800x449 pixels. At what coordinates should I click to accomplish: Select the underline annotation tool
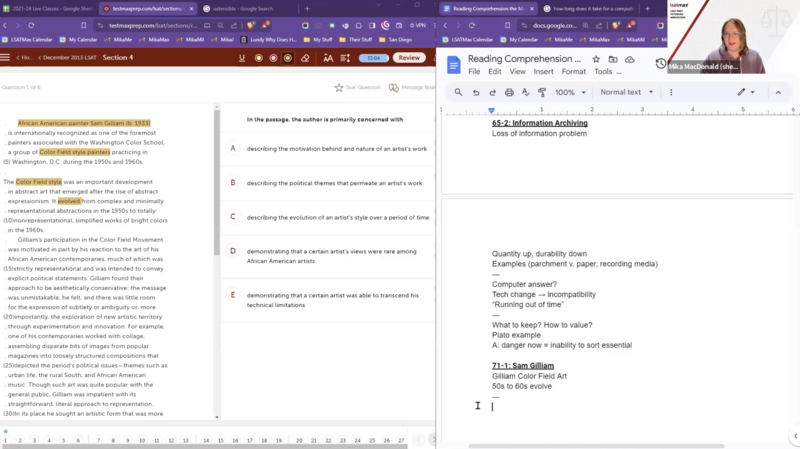pyautogui.click(x=242, y=58)
